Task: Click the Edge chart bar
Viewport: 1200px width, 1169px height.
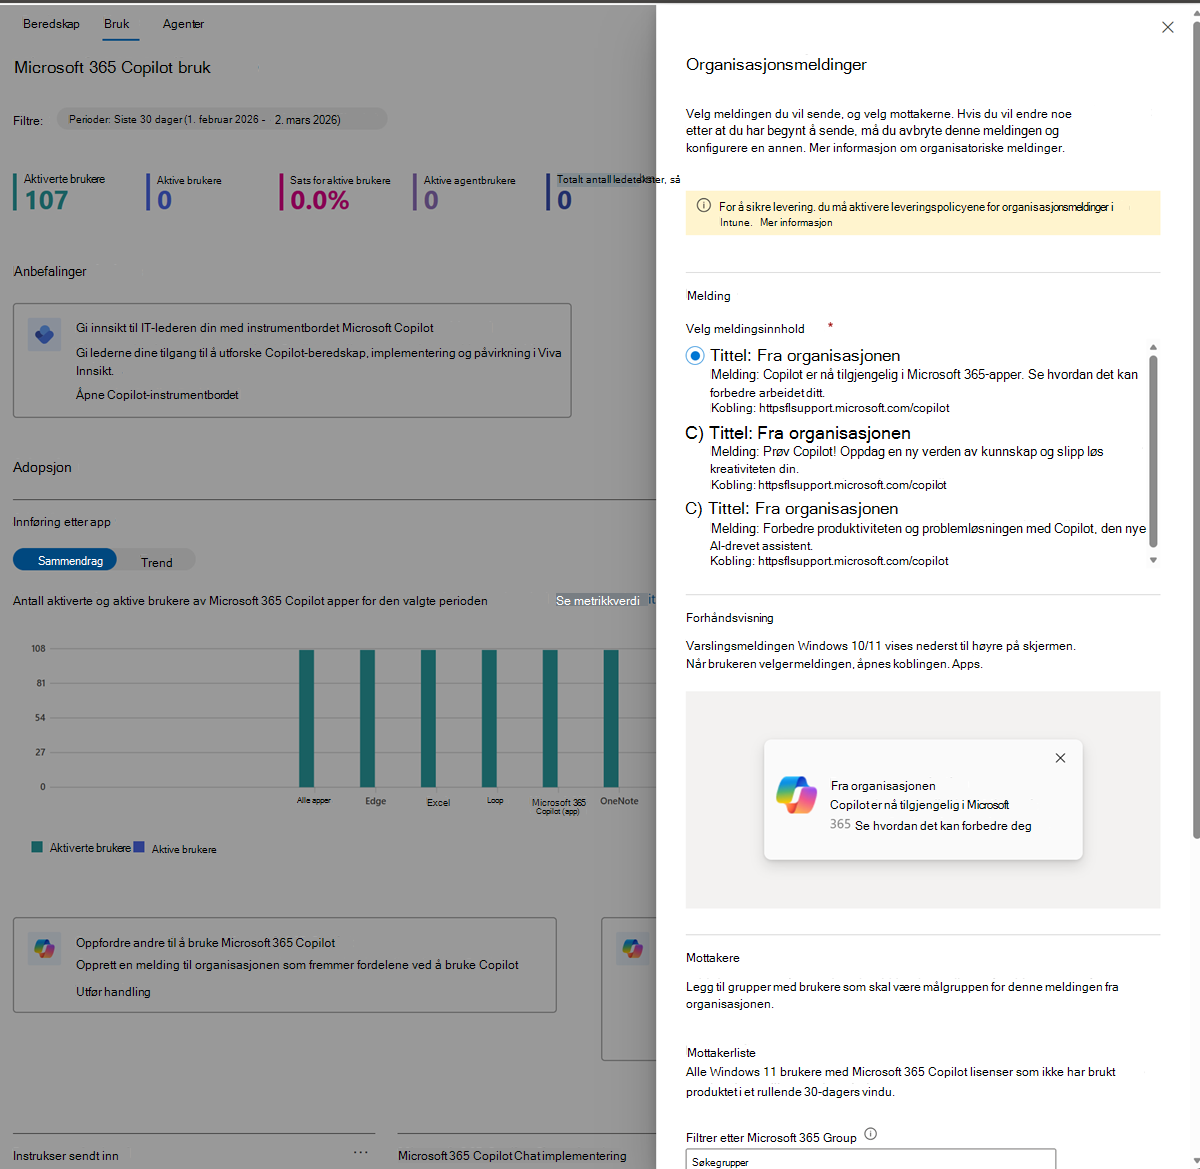Action: click(367, 718)
